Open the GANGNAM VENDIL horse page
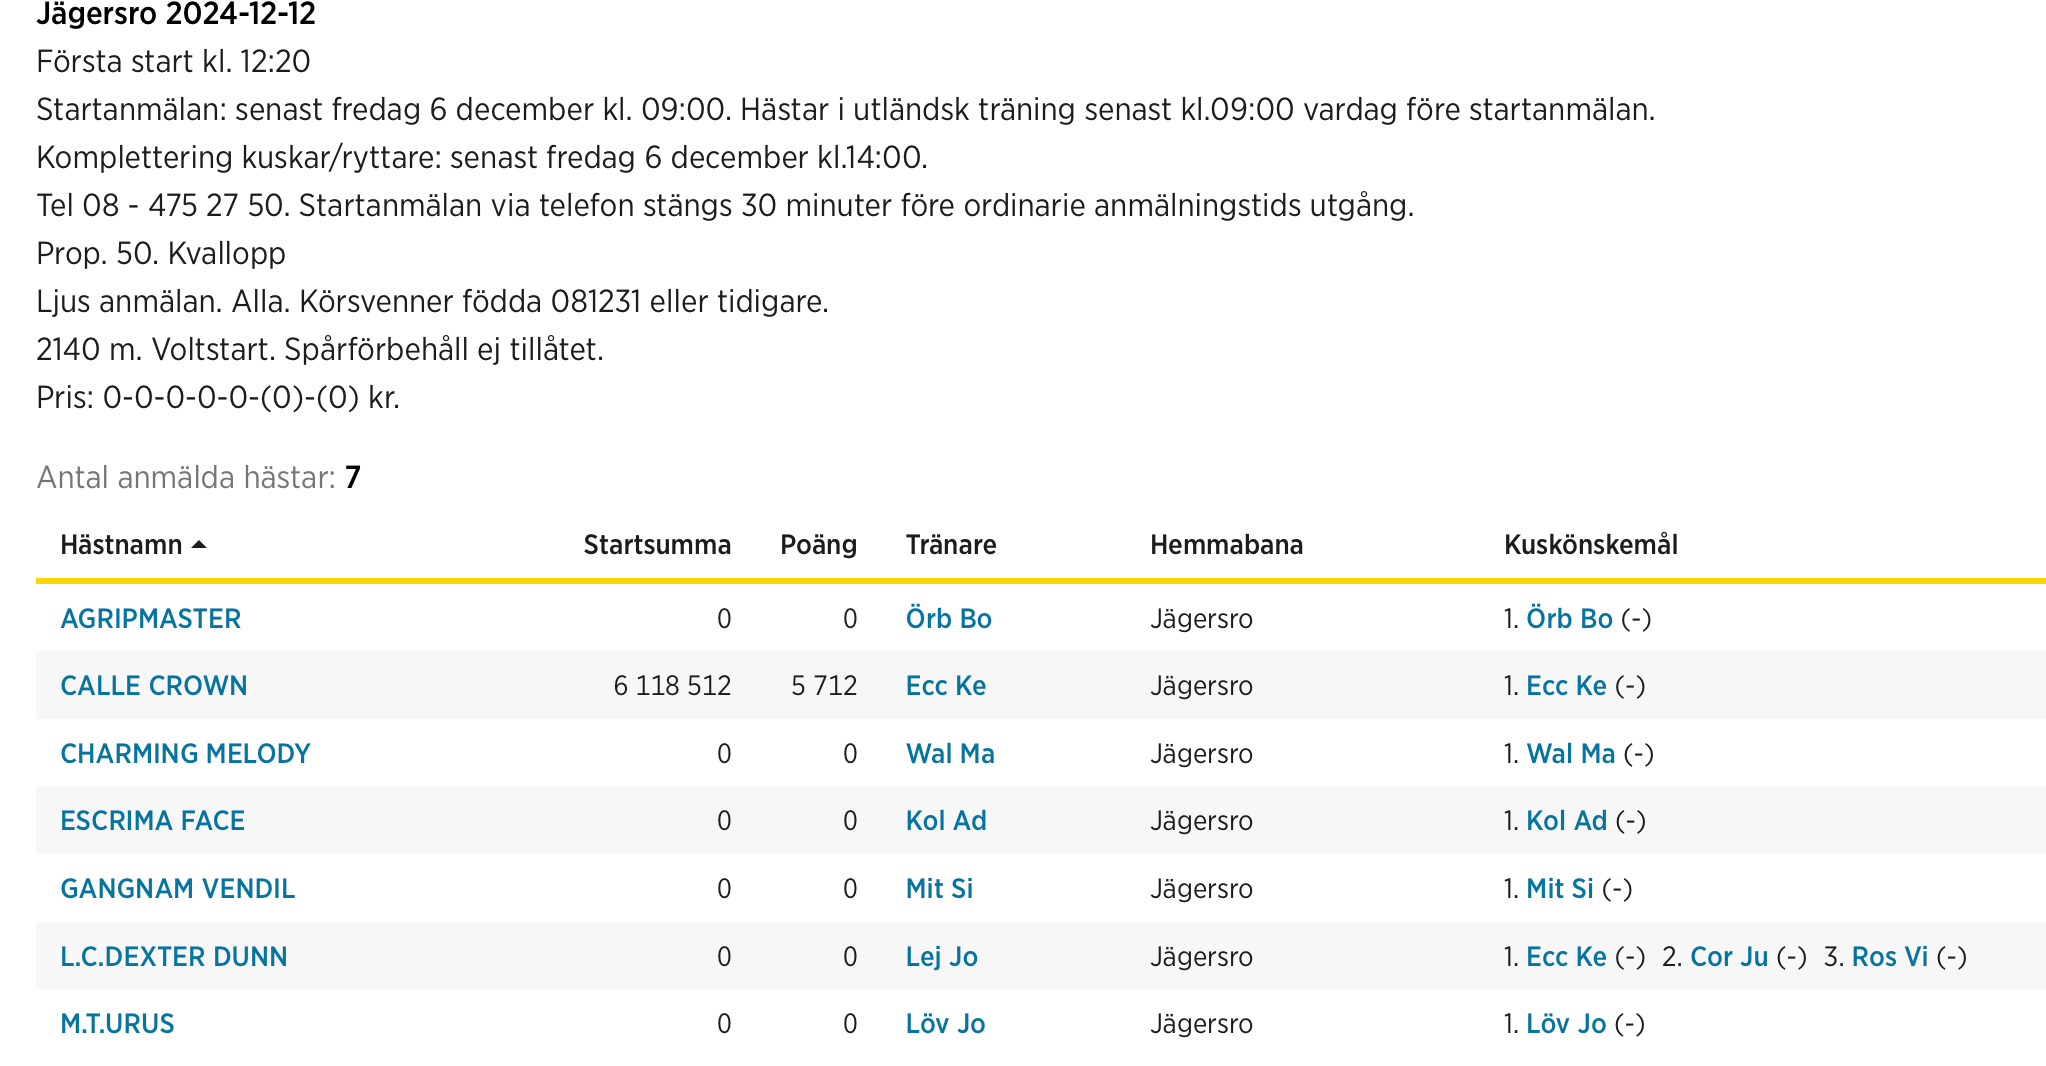Screen dimensions: 2046x1066 (x=177, y=889)
